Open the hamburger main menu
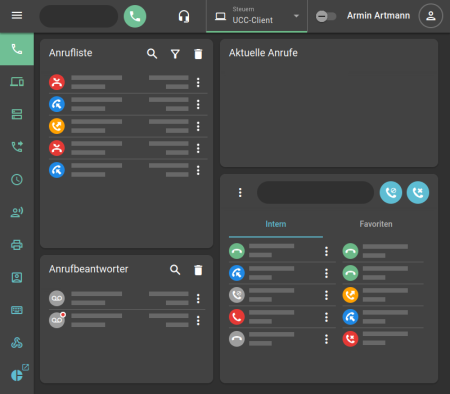The width and height of the screenshot is (450, 394). pyautogui.click(x=17, y=15)
